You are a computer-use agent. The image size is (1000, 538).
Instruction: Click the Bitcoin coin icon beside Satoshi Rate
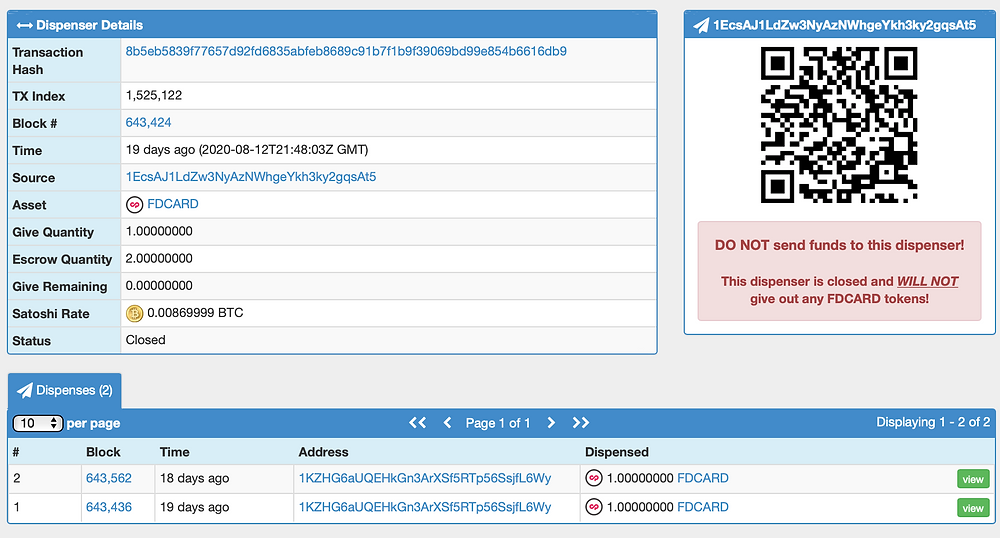[x=134, y=314]
